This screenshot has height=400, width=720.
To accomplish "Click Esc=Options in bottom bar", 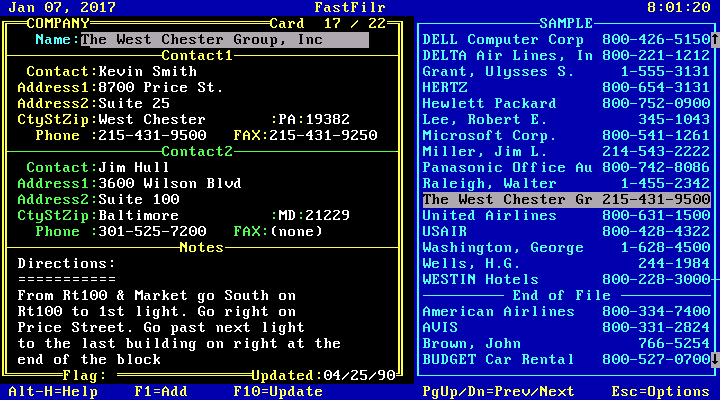I will (661, 392).
